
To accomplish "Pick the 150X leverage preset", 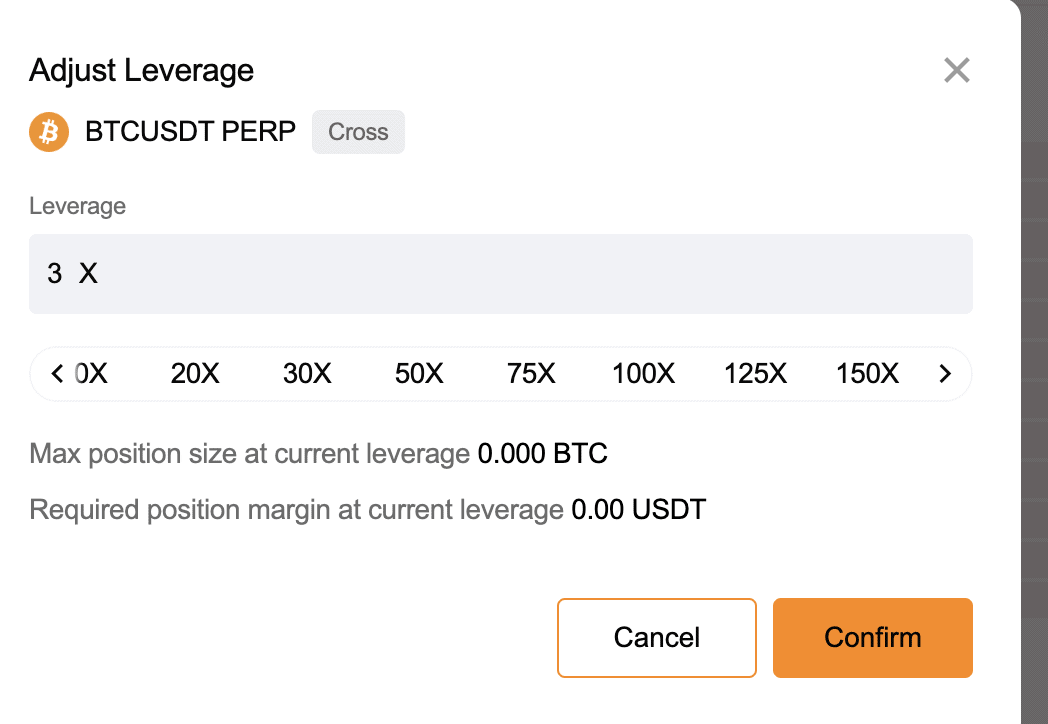I will click(867, 374).
